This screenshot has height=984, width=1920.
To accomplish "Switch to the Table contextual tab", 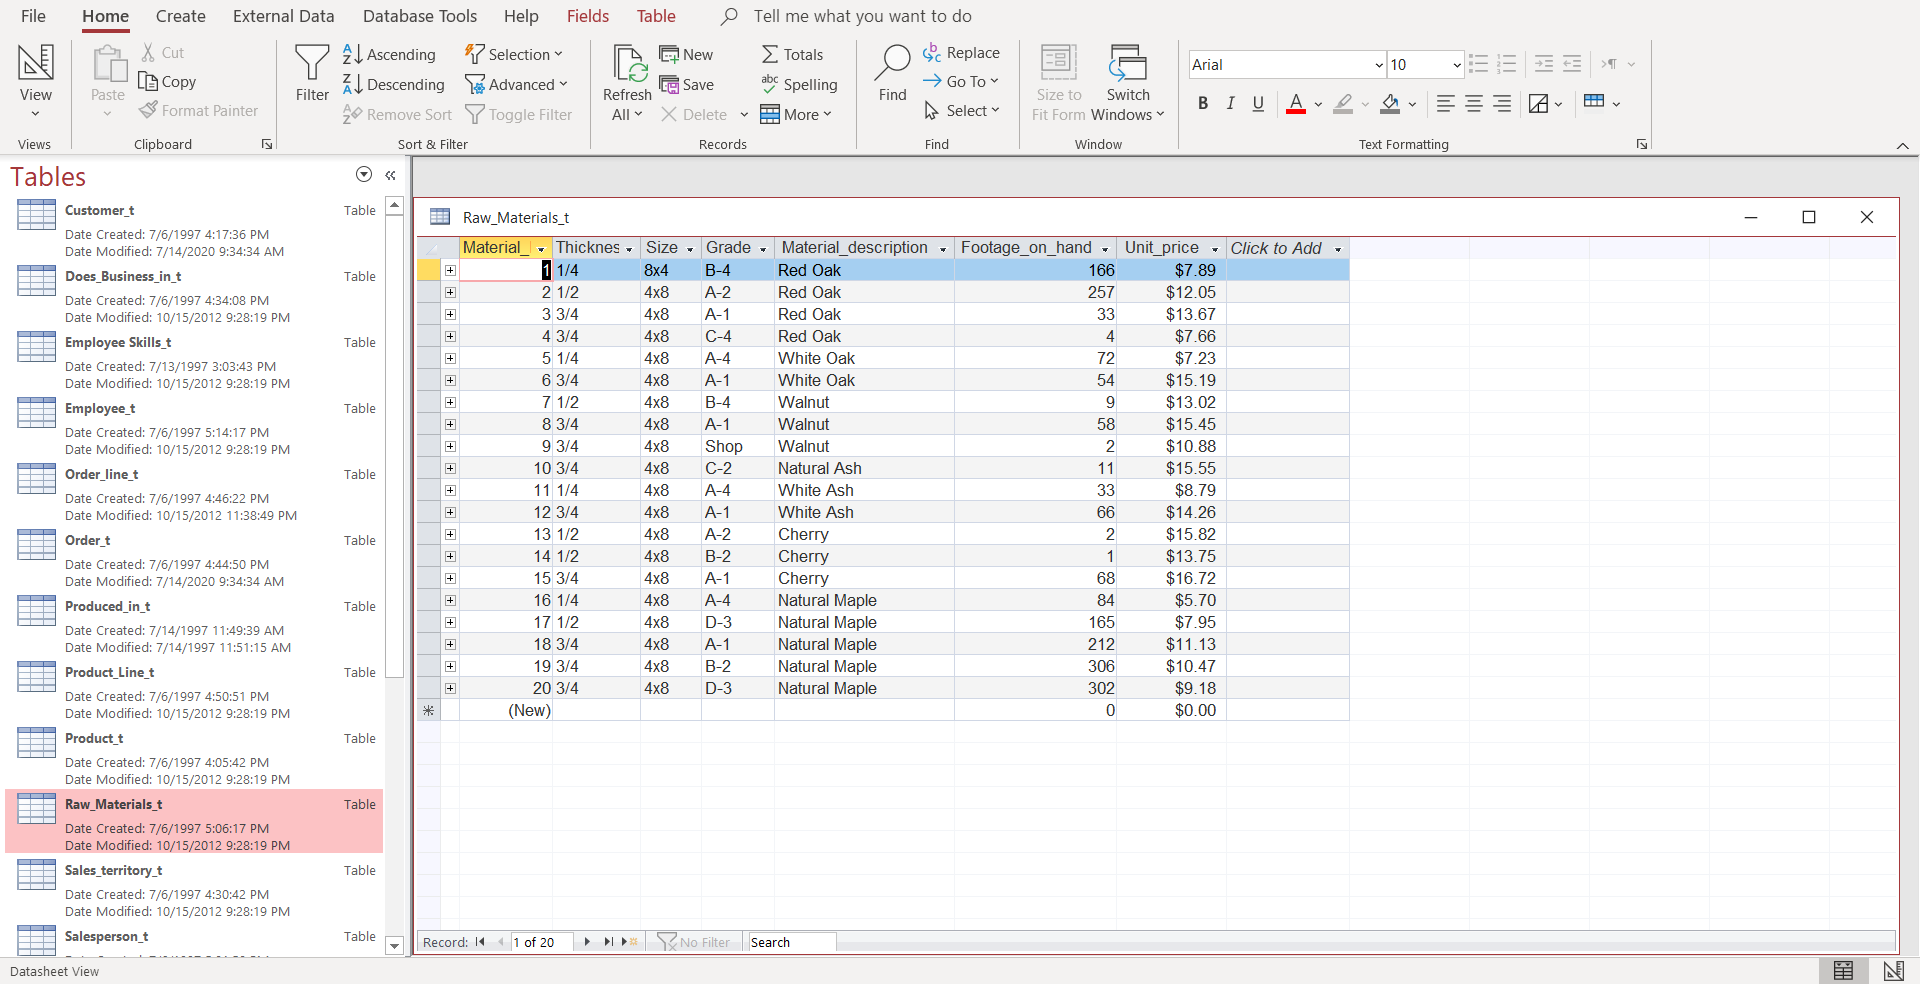I will click(656, 16).
